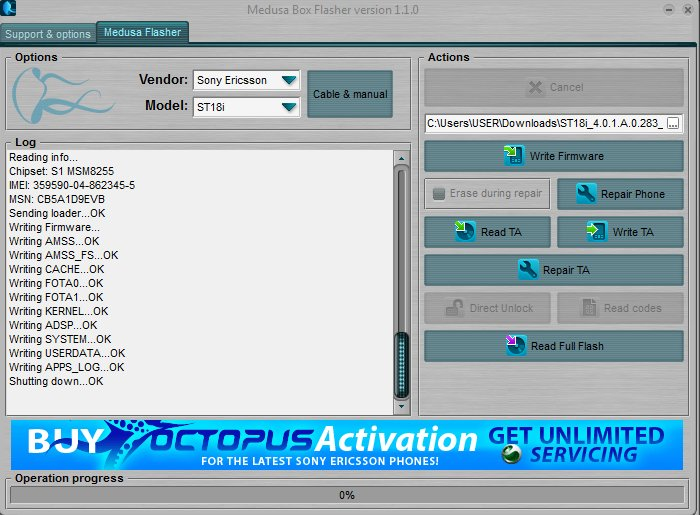Image resolution: width=700 pixels, height=515 pixels.
Task: Minimize the Medusa Box Flasher window
Action: click(668, 9)
